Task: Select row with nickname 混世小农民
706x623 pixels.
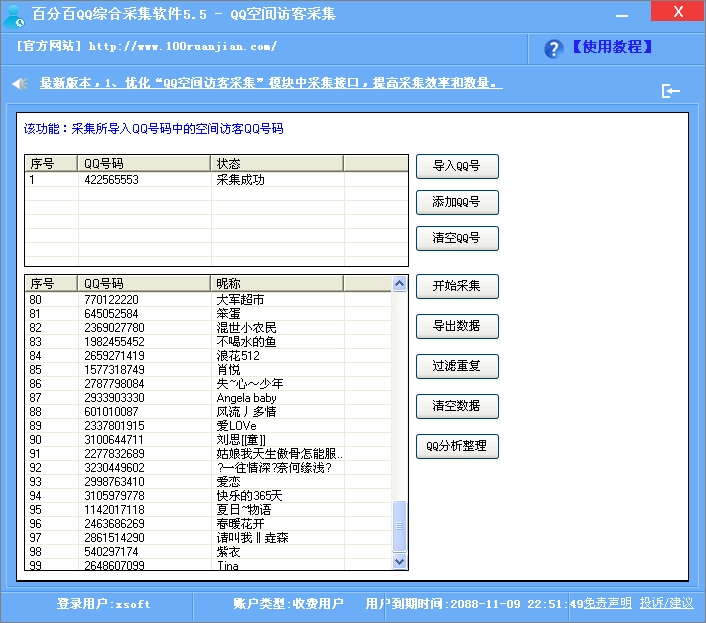Action: coord(208,328)
